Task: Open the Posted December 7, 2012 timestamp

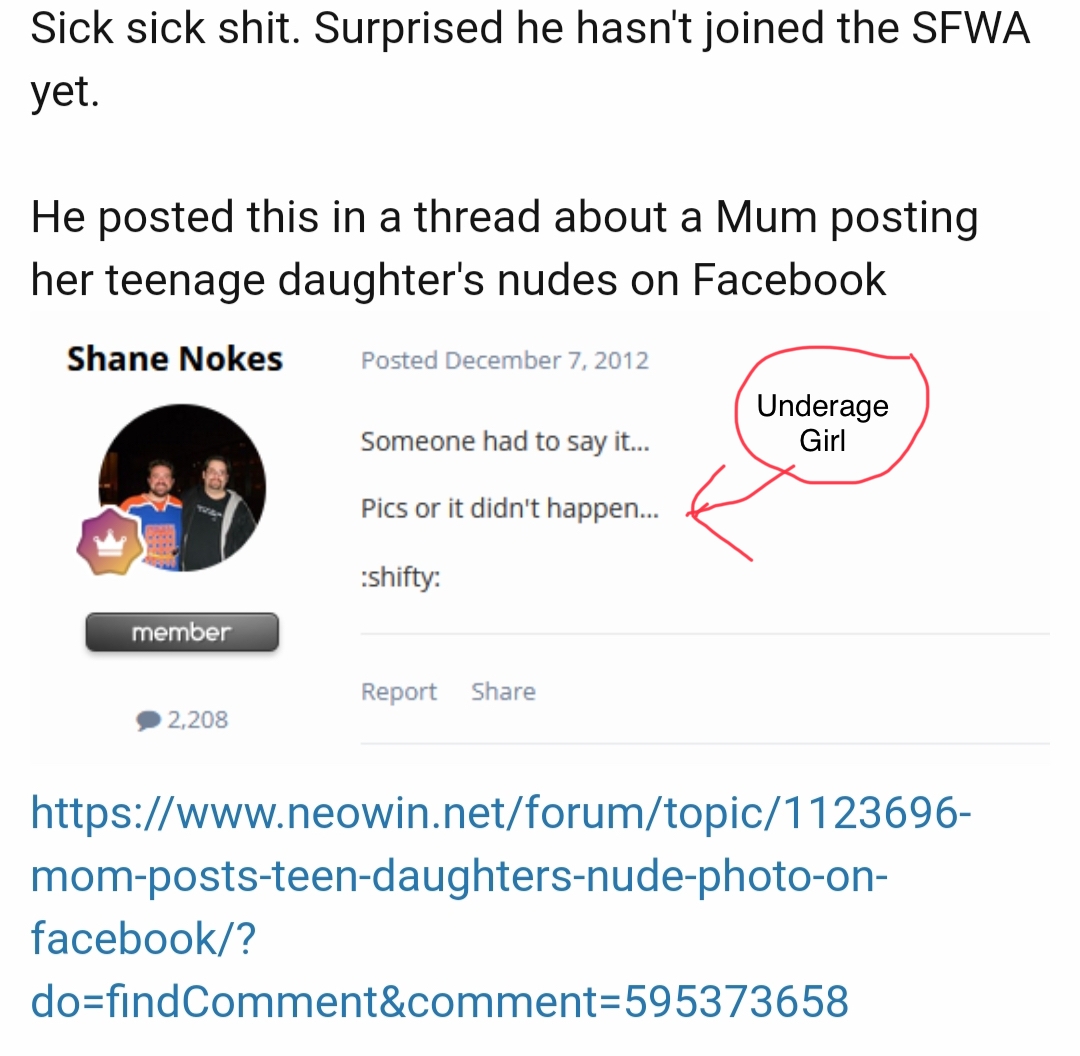Action: 504,360
